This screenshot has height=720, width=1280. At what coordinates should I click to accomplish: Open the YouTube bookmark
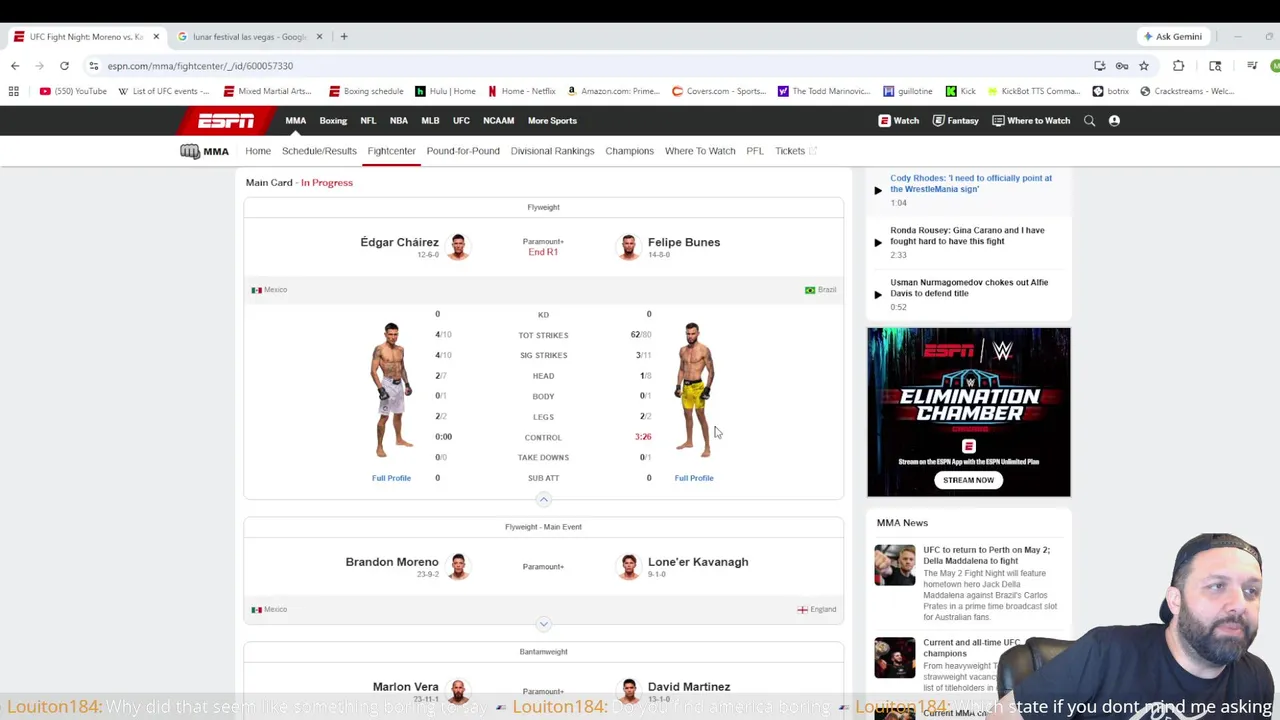[73, 91]
